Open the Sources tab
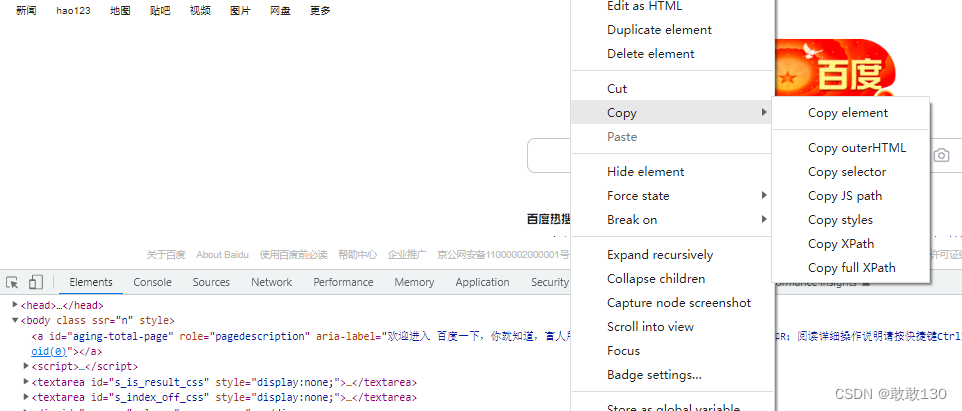 pos(211,282)
